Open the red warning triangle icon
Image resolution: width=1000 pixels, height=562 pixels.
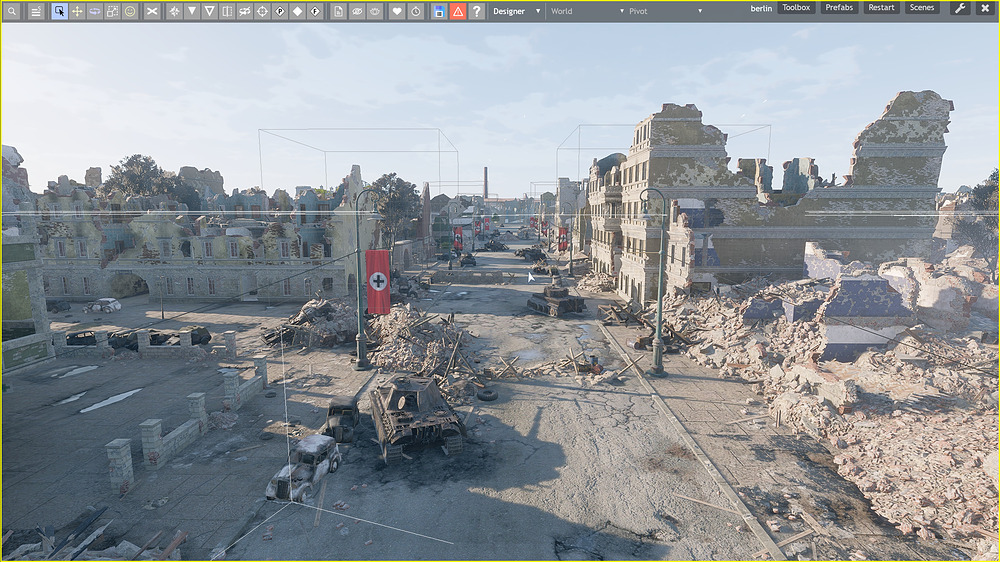click(458, 11)
